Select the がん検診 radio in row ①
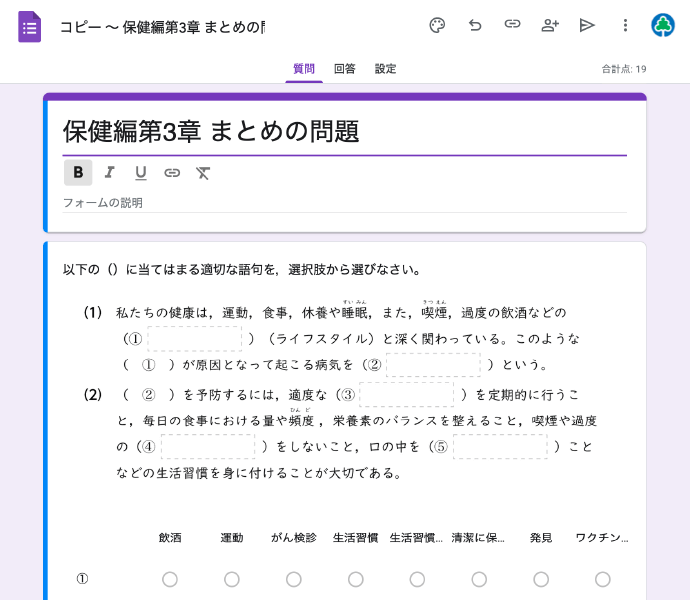Screen dimensions: 690x600 294,579
